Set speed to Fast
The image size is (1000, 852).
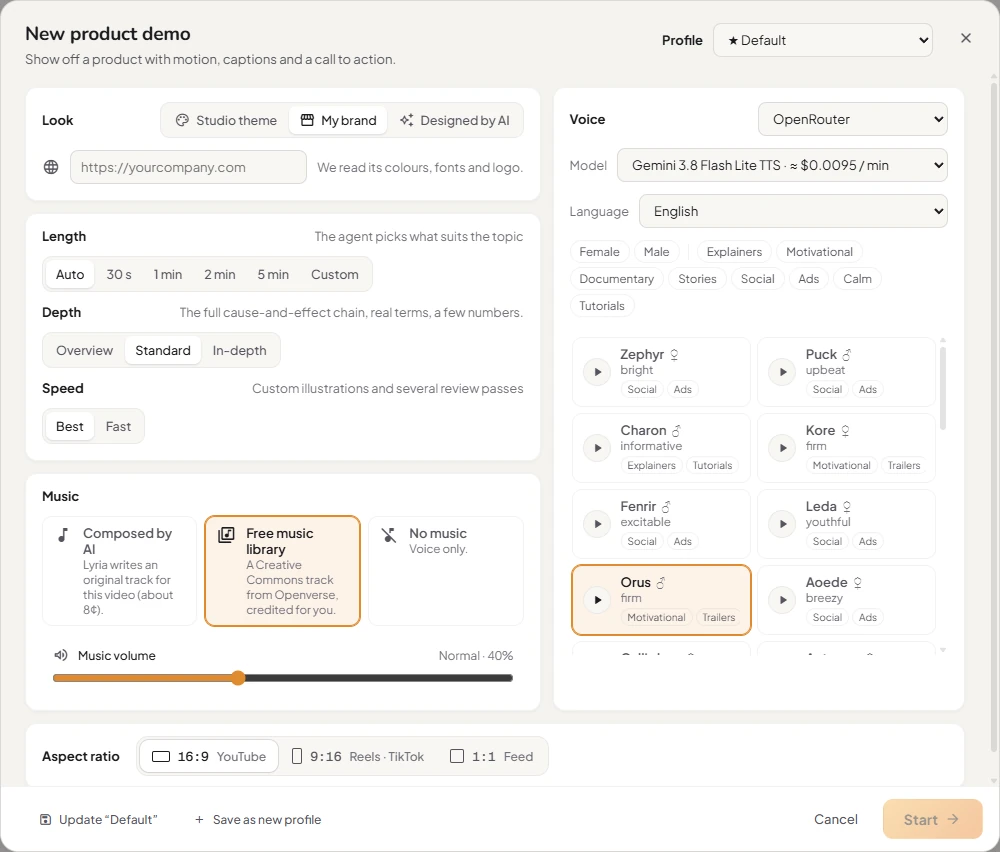click(118, 426)
